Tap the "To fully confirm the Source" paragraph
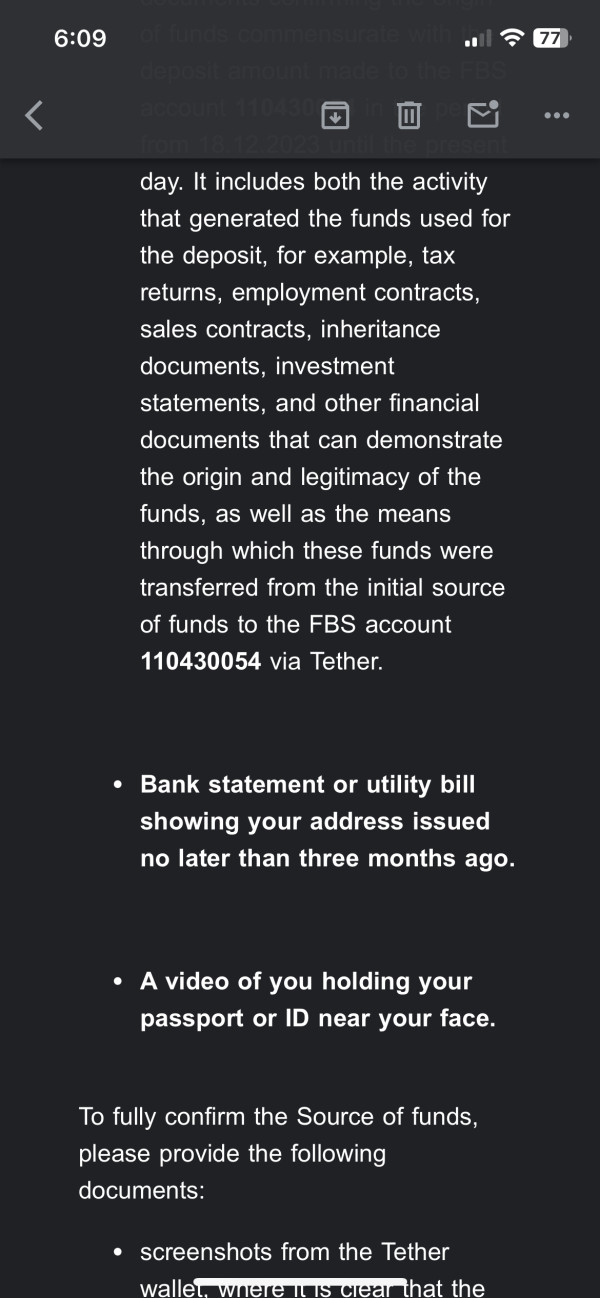The width and height of the screenshot is (600, 1298). click(x=278, y=1117)
